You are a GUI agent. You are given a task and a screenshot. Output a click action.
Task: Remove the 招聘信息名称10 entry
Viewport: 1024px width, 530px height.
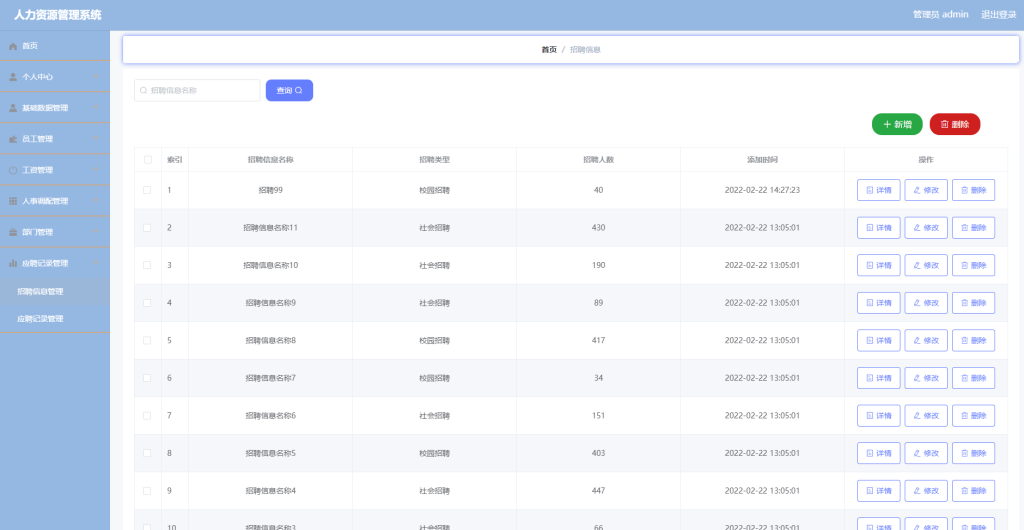point(974,265)
